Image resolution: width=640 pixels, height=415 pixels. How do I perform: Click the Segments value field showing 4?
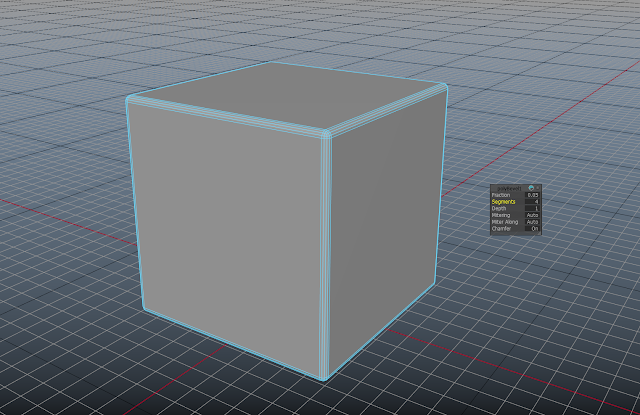[532, 202]
